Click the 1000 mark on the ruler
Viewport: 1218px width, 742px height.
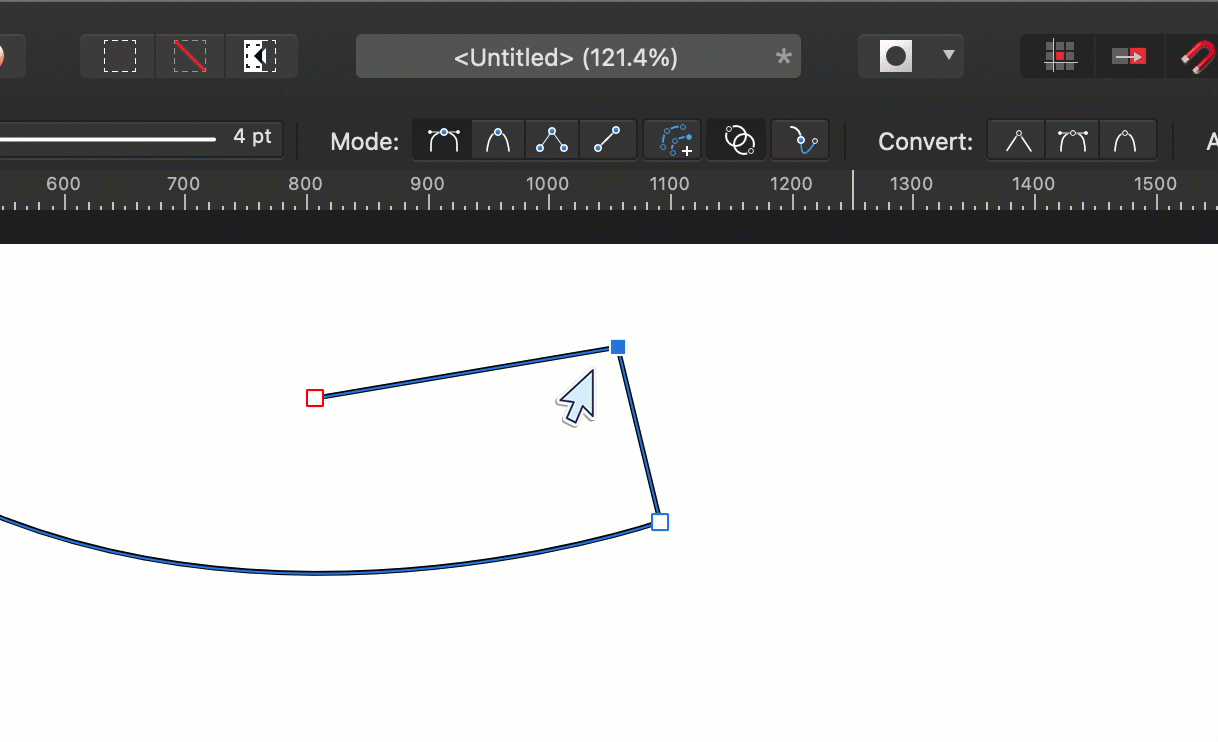point(547,184)
